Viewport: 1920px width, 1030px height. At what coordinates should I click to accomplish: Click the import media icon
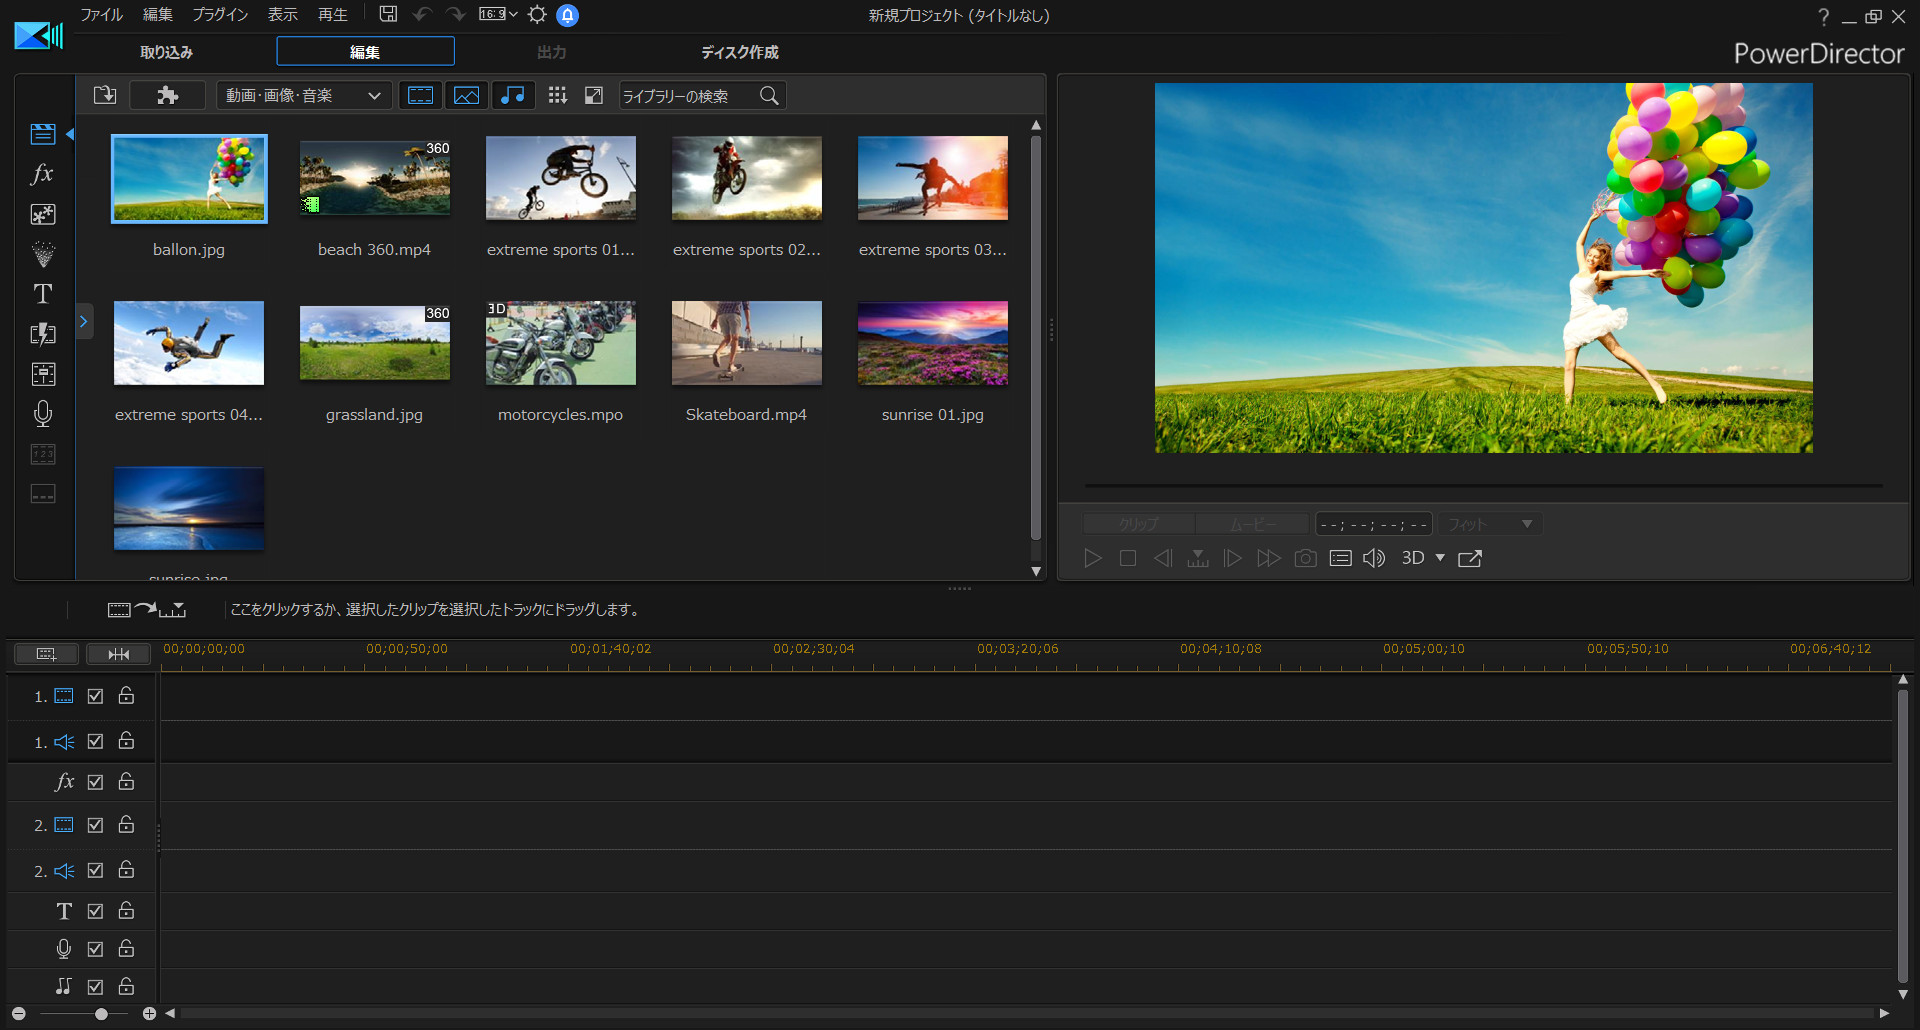tap(104, 95)
